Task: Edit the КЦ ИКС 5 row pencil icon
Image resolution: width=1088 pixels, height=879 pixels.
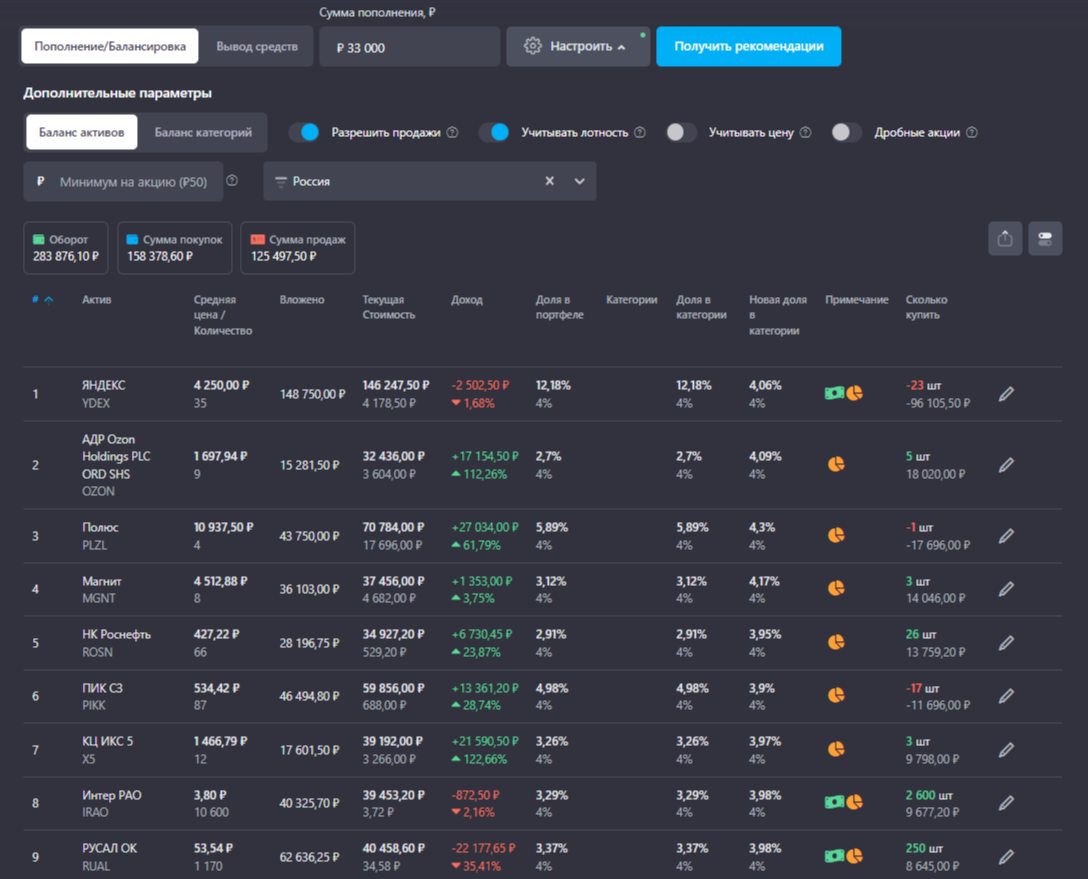Action: [x=1006, y=750]
